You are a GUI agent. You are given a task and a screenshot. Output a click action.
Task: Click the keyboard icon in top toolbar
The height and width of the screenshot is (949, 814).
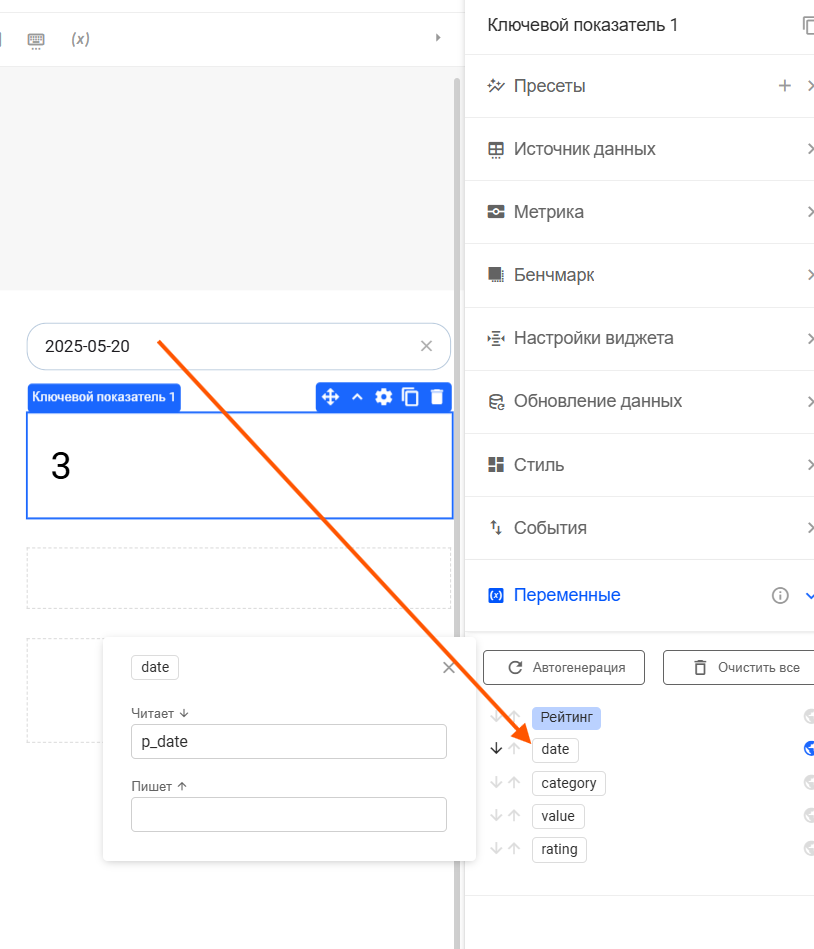(x=36, y=39)
